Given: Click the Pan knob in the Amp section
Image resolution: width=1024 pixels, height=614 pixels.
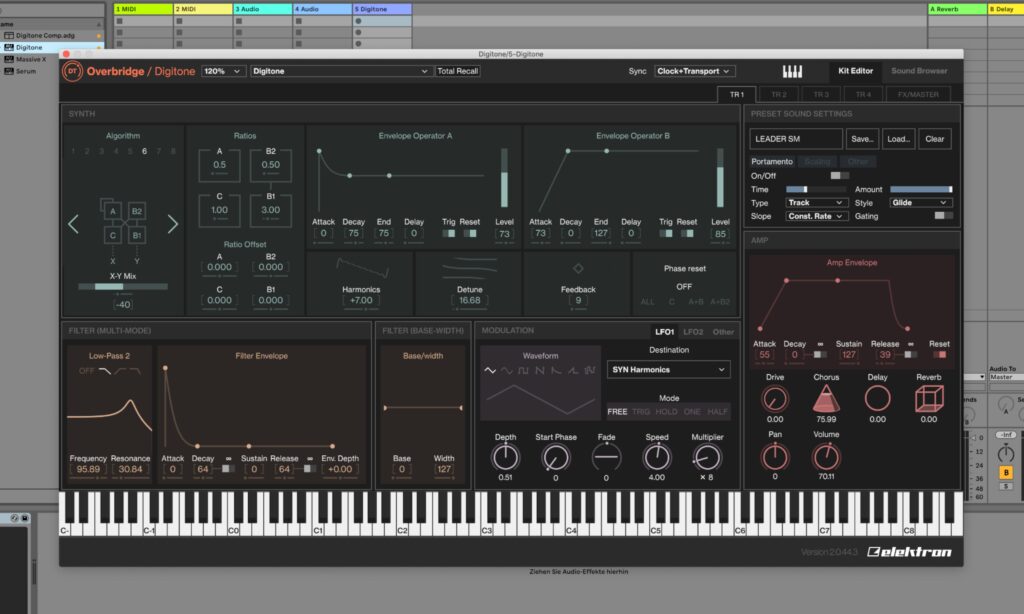Looking at the screenshot, I should (x=775, y=457).
